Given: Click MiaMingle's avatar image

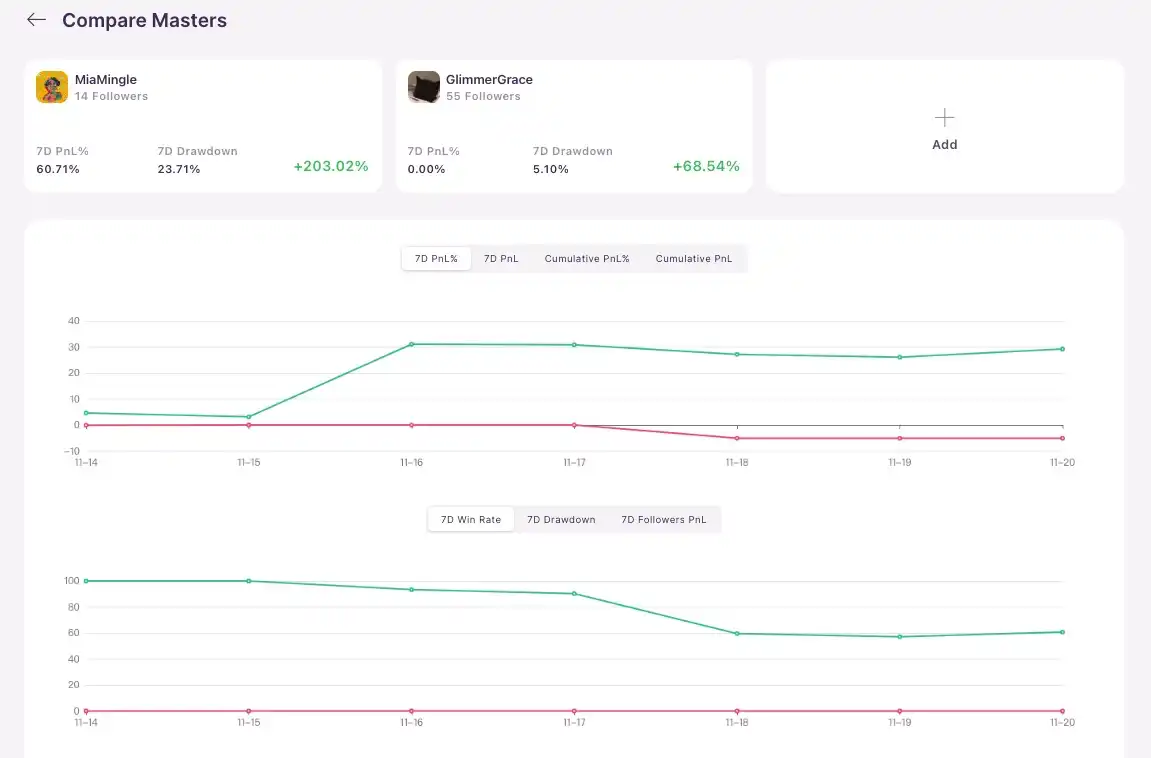Looking at the screenshot, I should (x=52, y=87).
